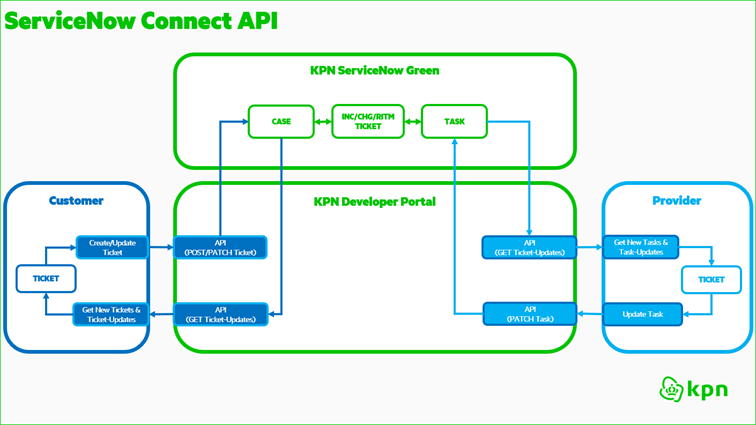The height and width of the screenshot is (425, 756).
Task: Select API (POST/PATCH Ticket) block
Action: click(220, 247)
